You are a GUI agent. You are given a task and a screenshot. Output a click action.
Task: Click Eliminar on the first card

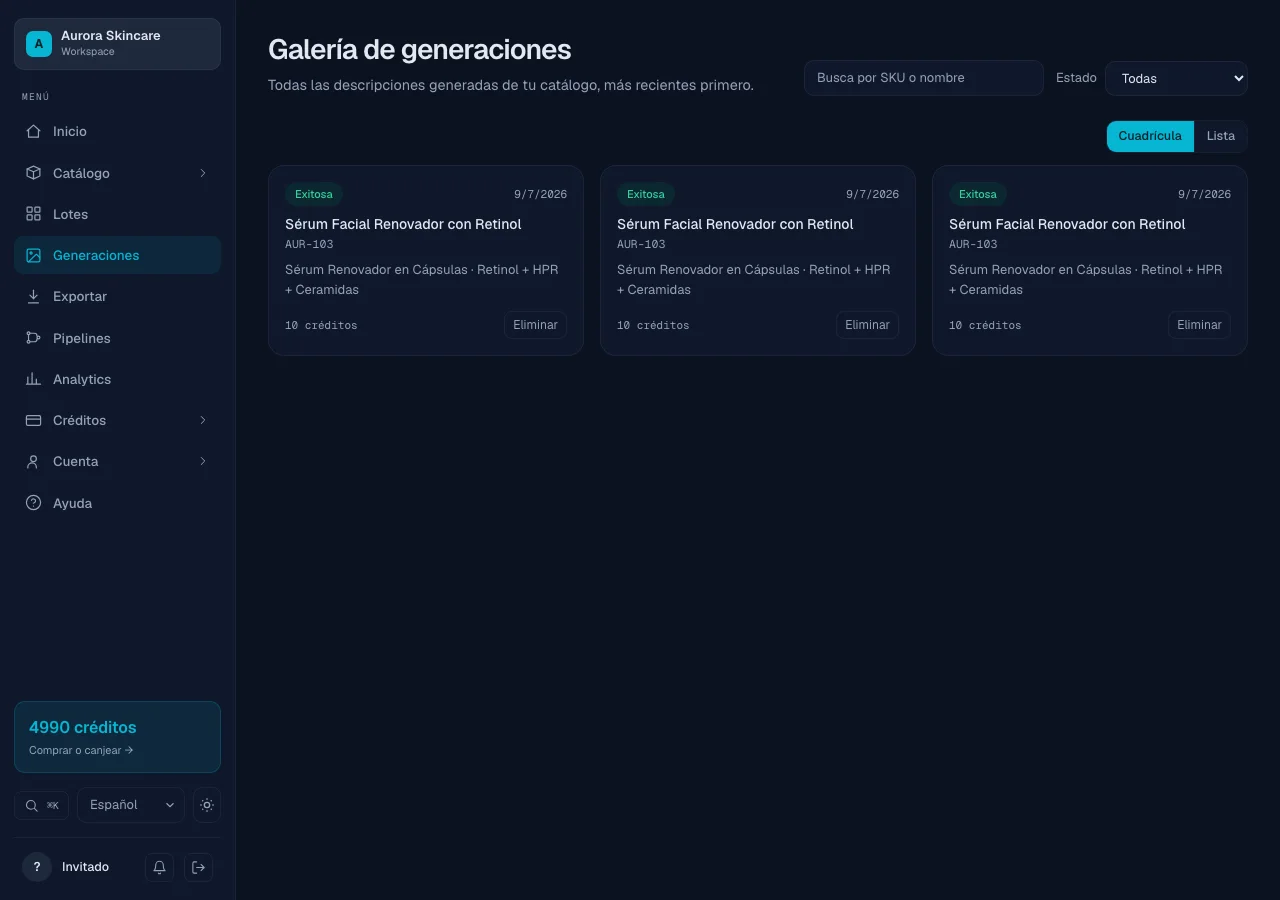click(535, 325)
